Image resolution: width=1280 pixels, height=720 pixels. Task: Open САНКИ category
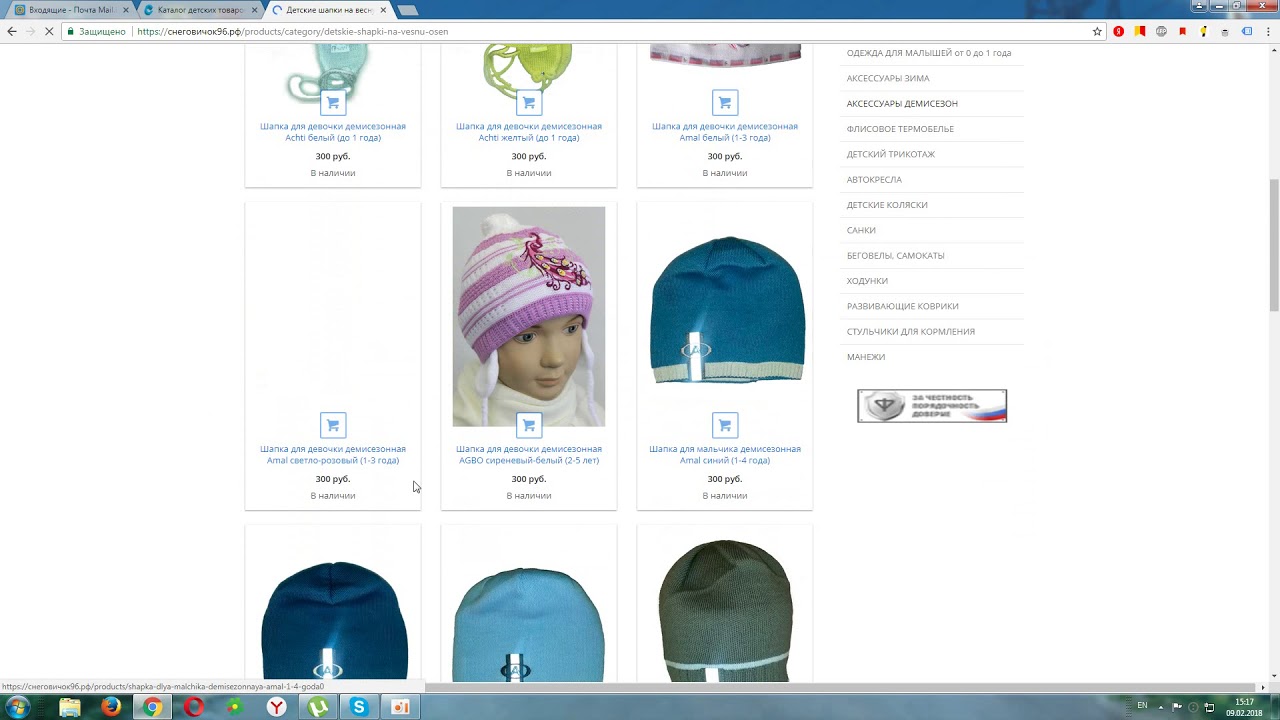pos(861,230)
